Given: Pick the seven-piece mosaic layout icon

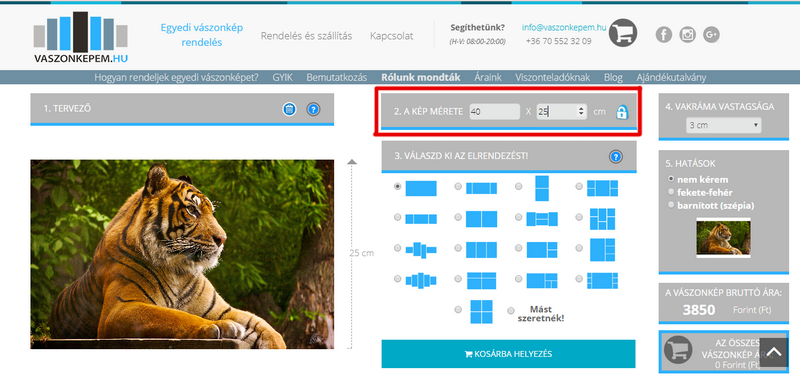Looking at the screenshot, I should [603, 219].
